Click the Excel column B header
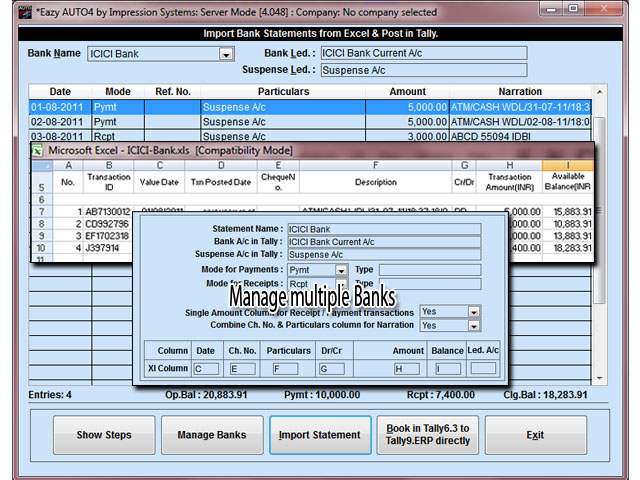Screen dimensions: 640x480 point(109,165)
